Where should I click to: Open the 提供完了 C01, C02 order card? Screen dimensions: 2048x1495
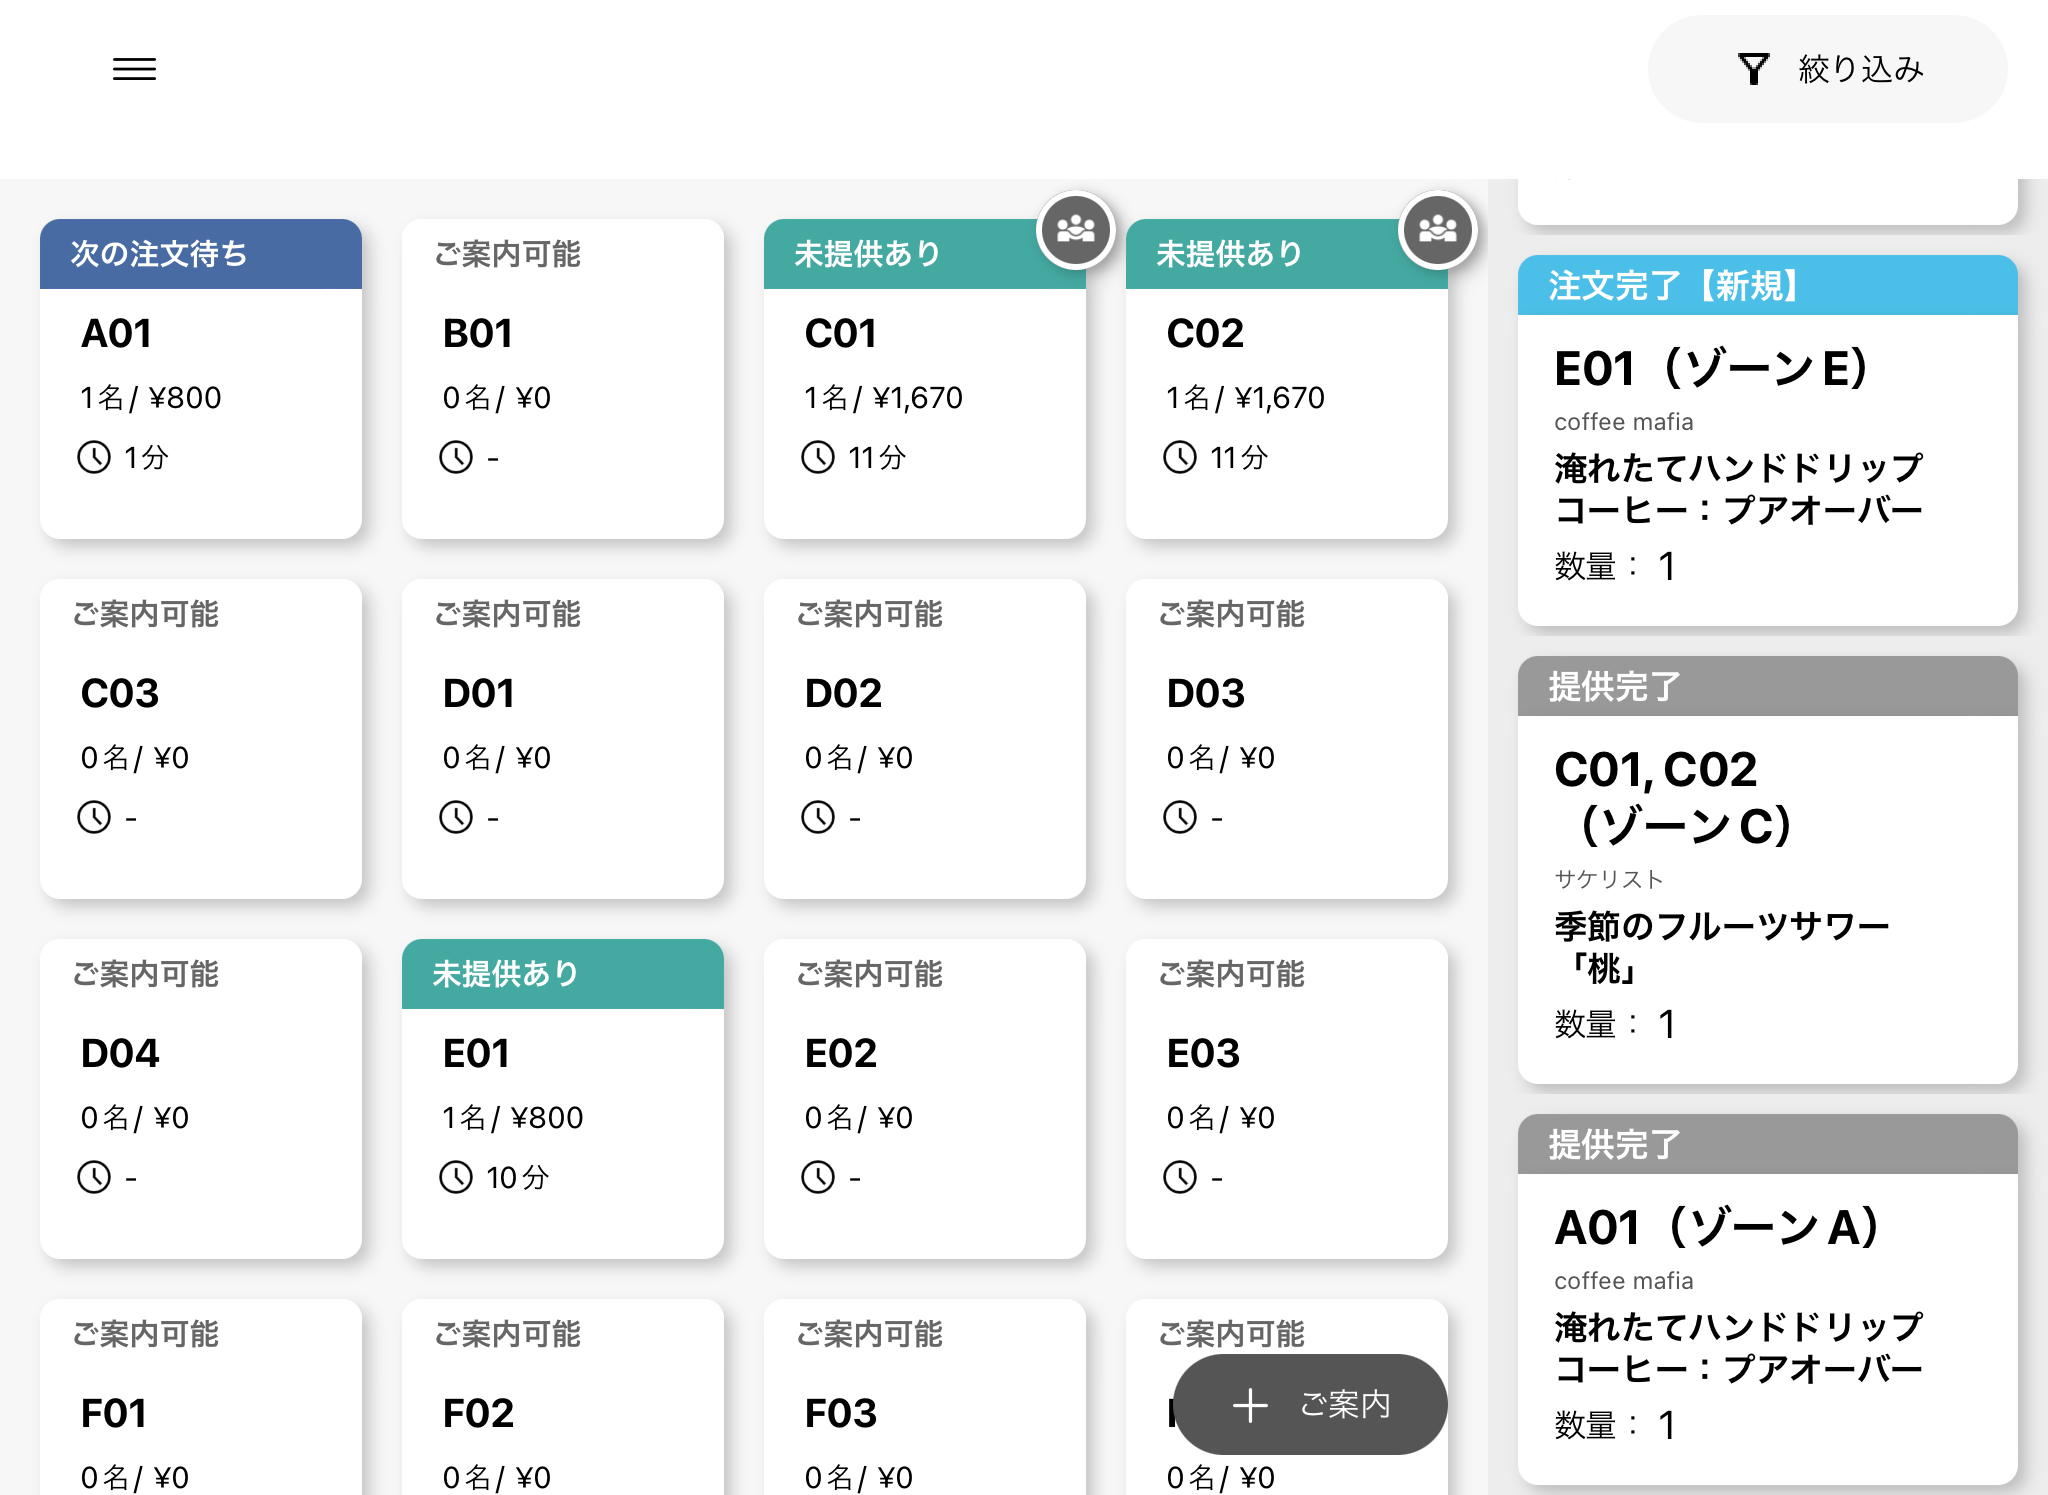pos(1767,870)
